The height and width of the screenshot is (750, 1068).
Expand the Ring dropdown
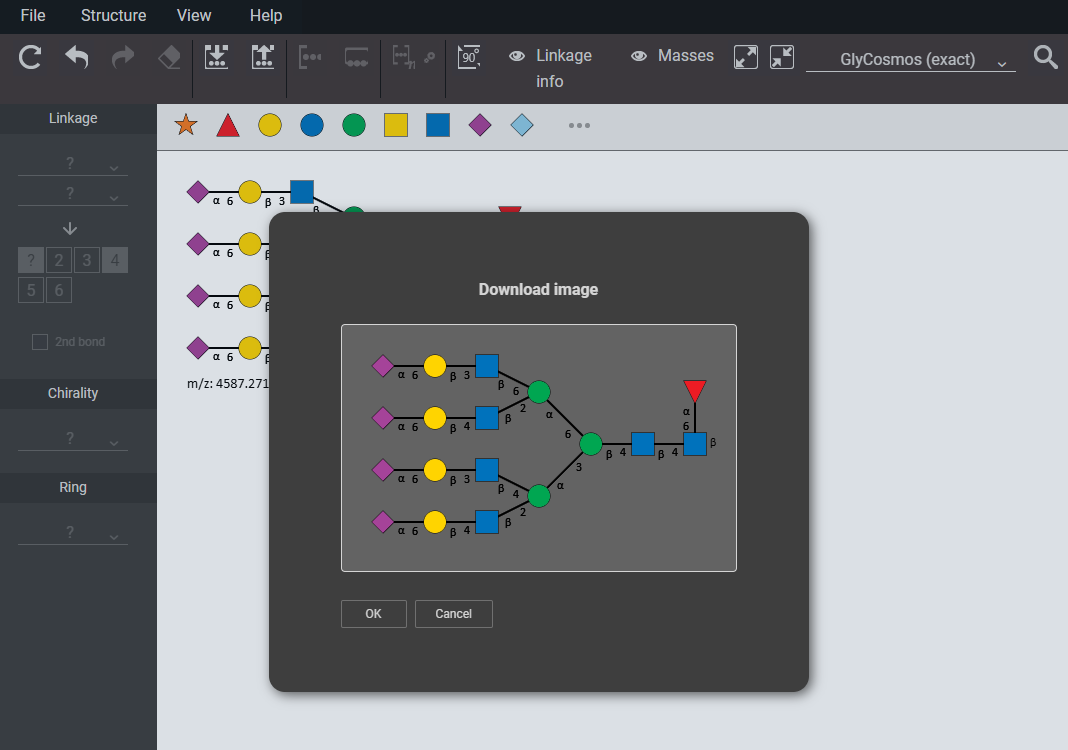pos(73,533)
